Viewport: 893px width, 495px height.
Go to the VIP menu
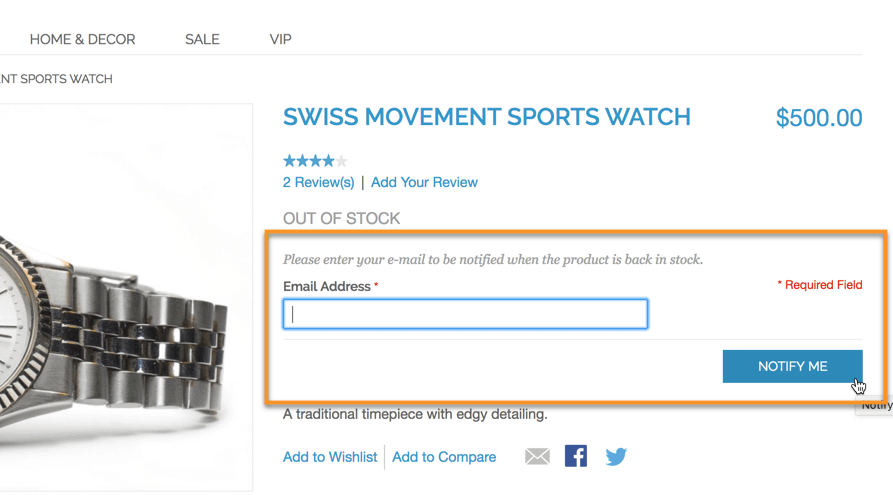tap(280, 39)
